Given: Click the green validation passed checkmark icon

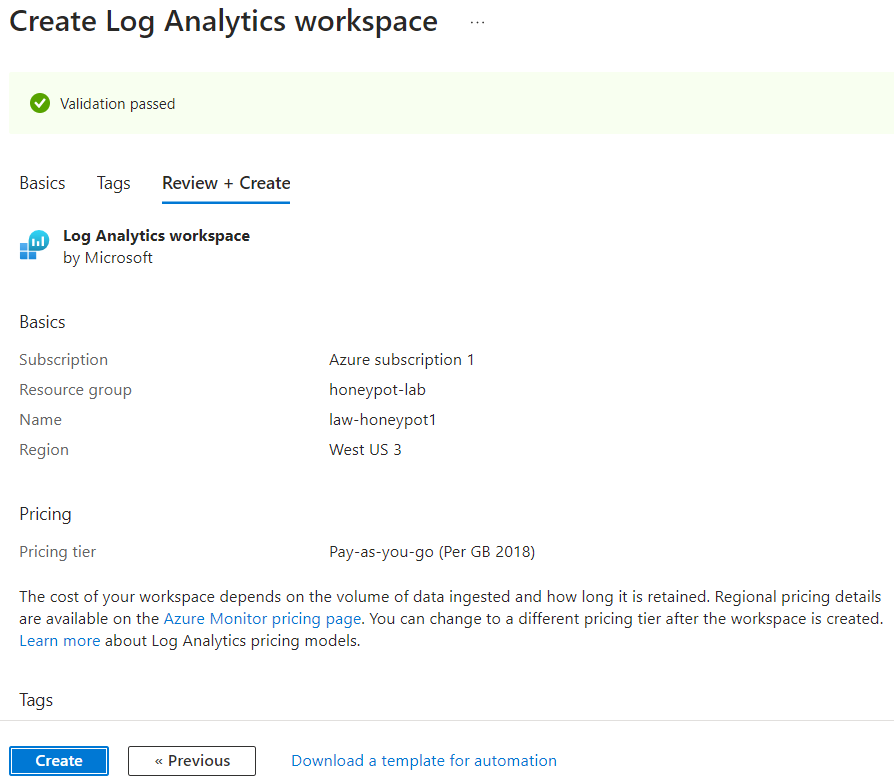Looking at the screenshot, I should 39,103.
